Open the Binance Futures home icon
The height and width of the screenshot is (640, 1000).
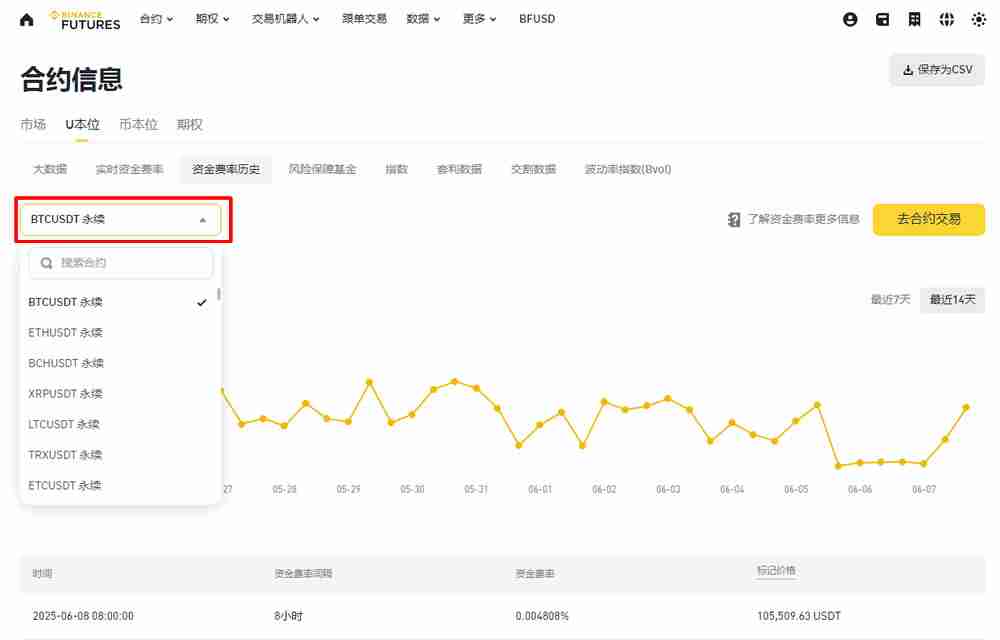(26, 18)
